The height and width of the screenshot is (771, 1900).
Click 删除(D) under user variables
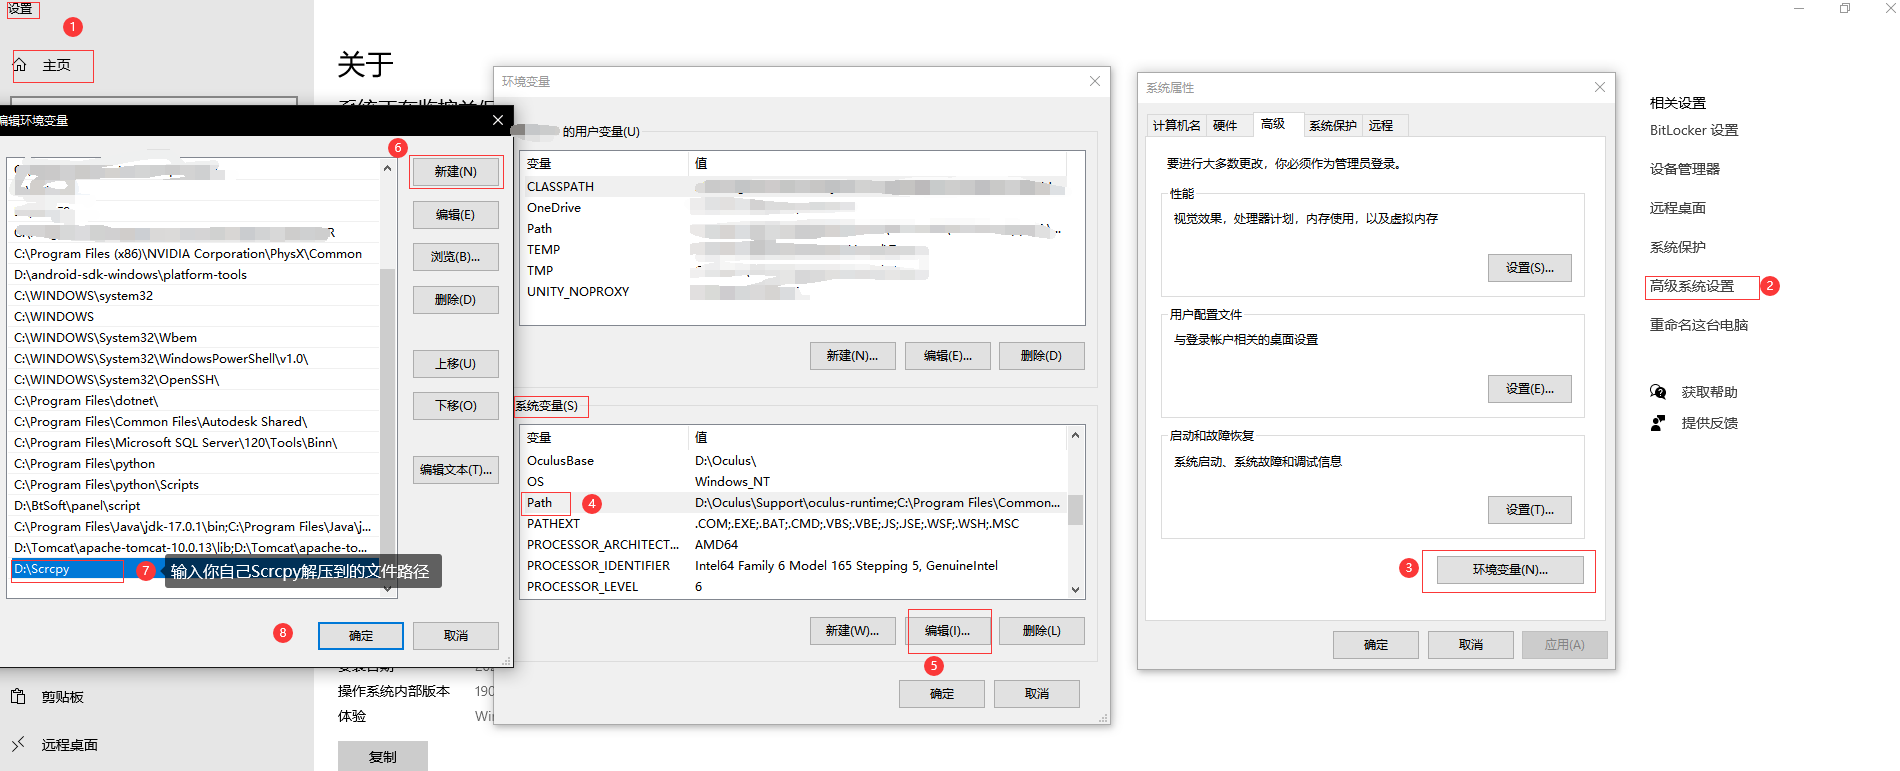click(1041, 356)
